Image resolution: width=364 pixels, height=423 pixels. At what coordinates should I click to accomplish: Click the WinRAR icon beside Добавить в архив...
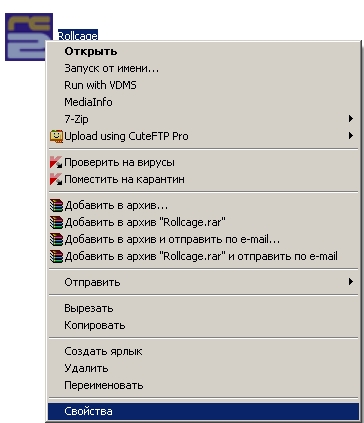(x=56, y=206)
